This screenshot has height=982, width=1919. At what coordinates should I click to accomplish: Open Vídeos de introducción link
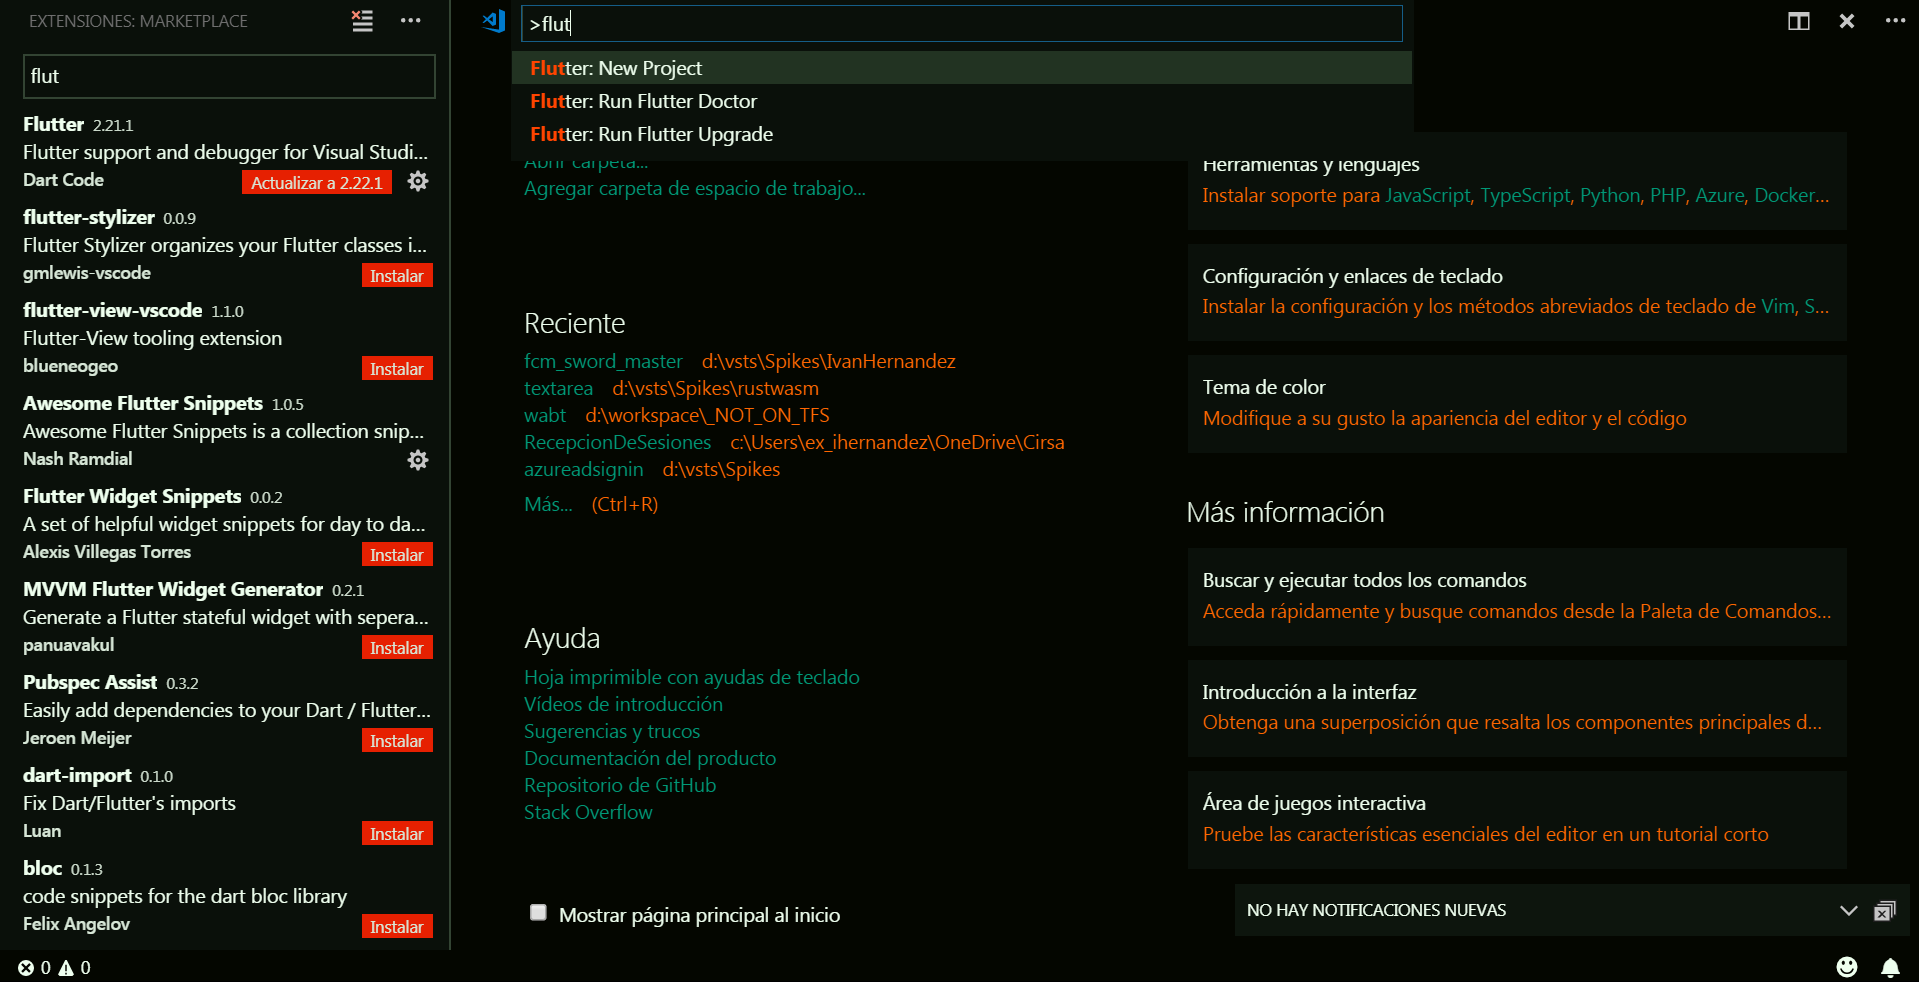coord(623,704)
